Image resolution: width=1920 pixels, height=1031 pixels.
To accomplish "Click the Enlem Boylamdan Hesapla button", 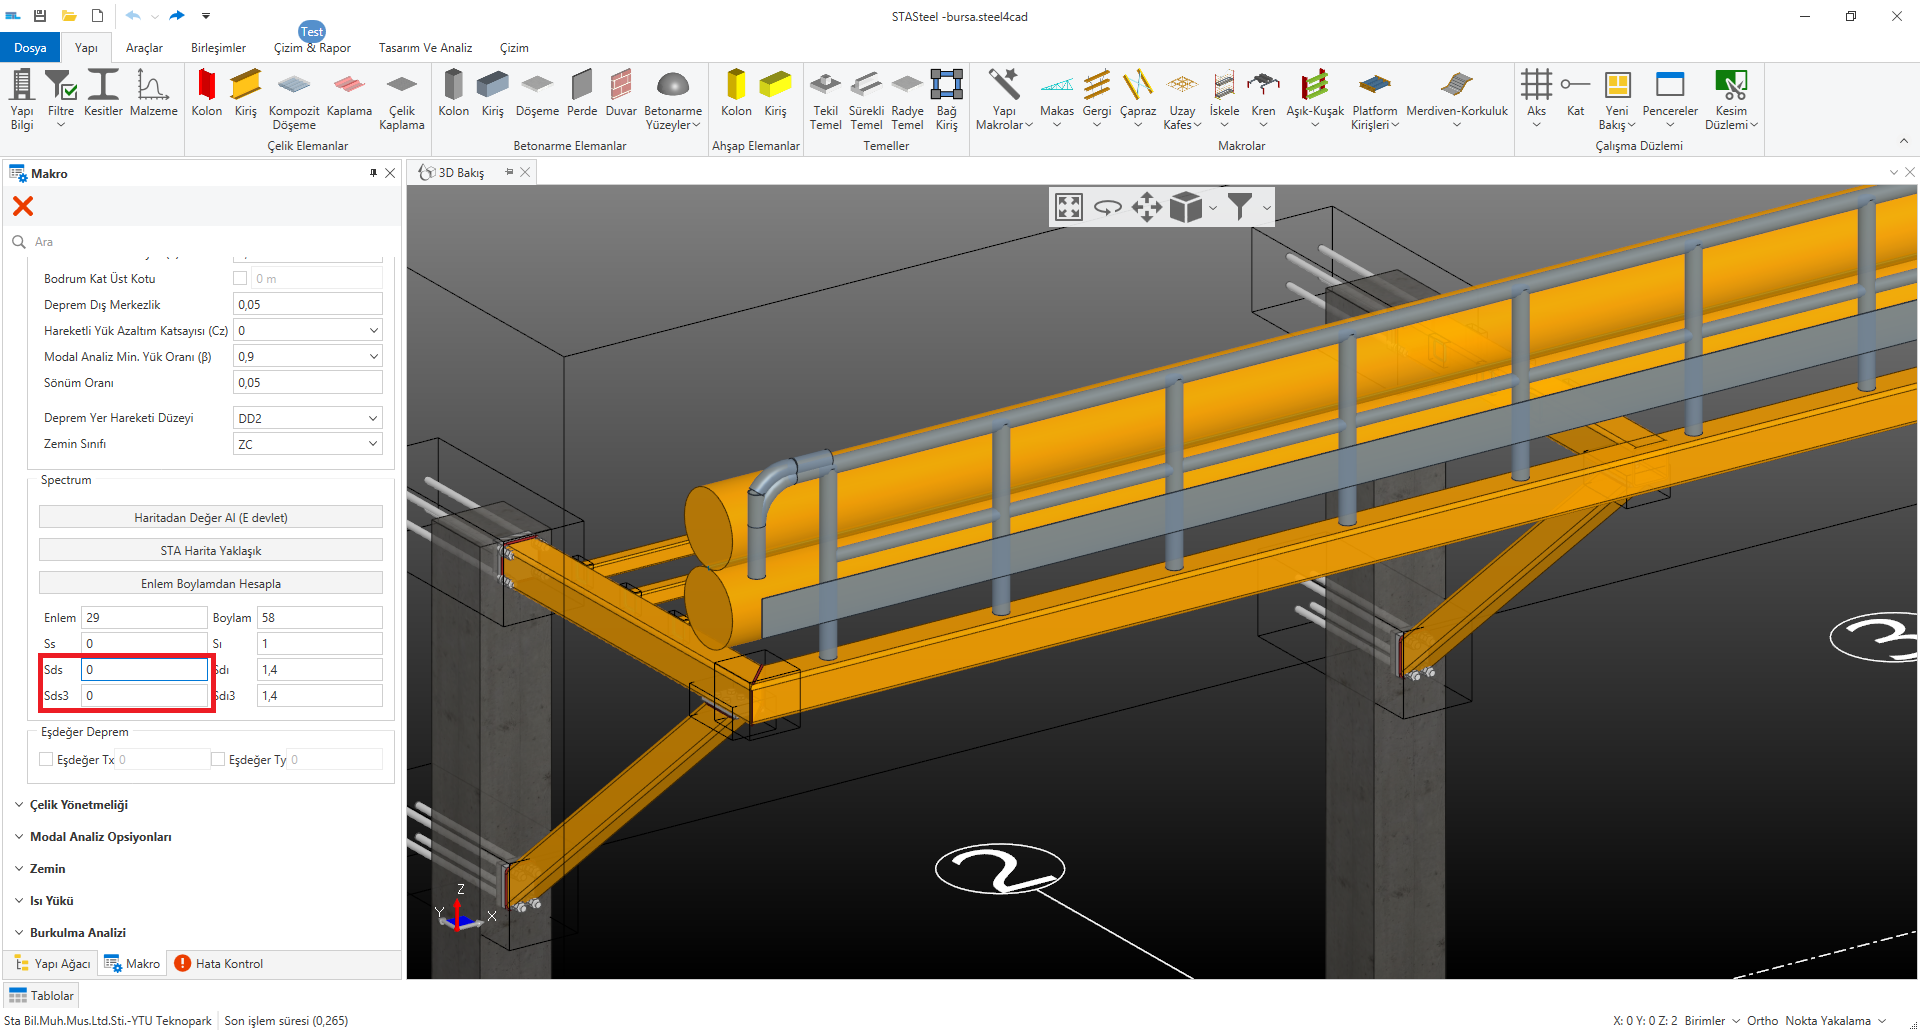I will click(211, 583).
